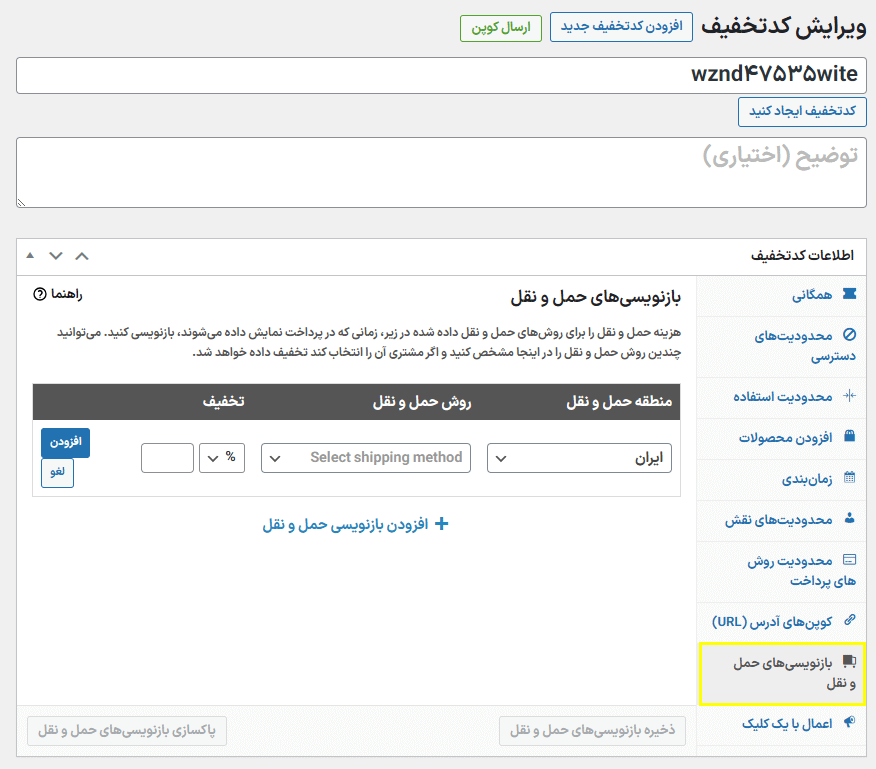Click the کوپن‌های آدرس URL link icon
The width and height of the screenshot is (876, 769).
pos(851,620)
